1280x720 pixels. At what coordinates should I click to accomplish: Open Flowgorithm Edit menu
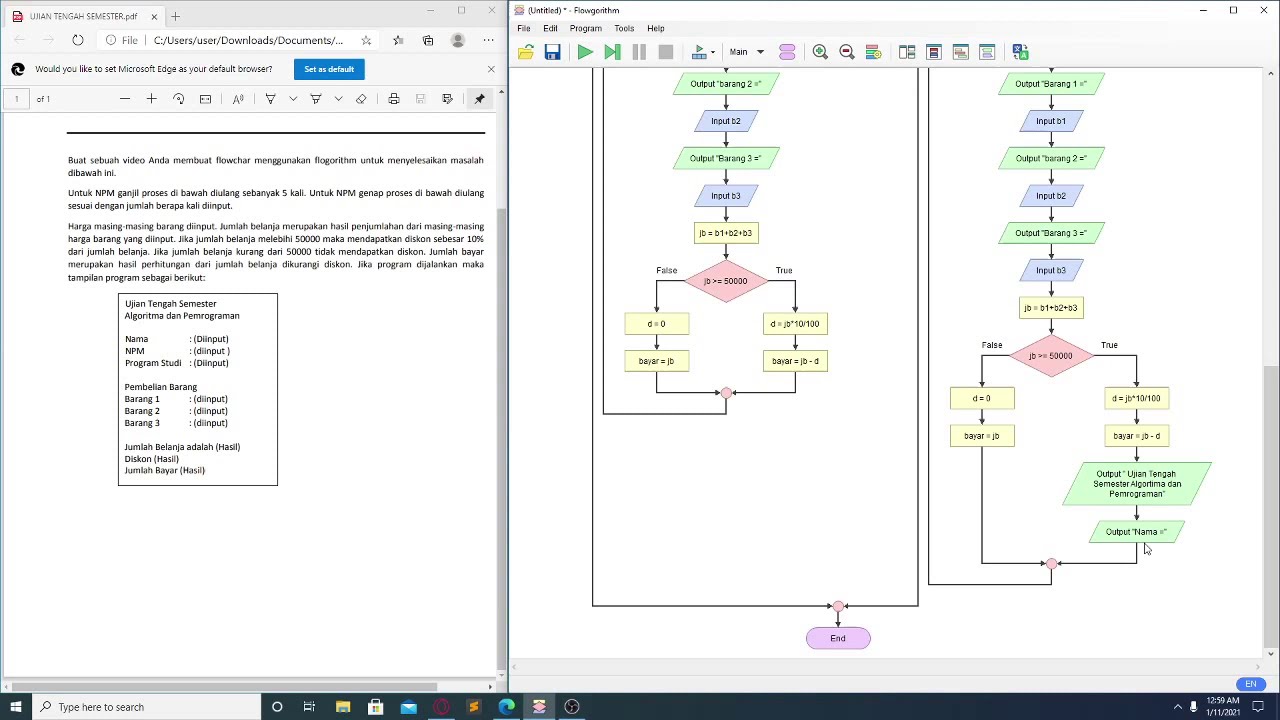(x=550, y=28)
